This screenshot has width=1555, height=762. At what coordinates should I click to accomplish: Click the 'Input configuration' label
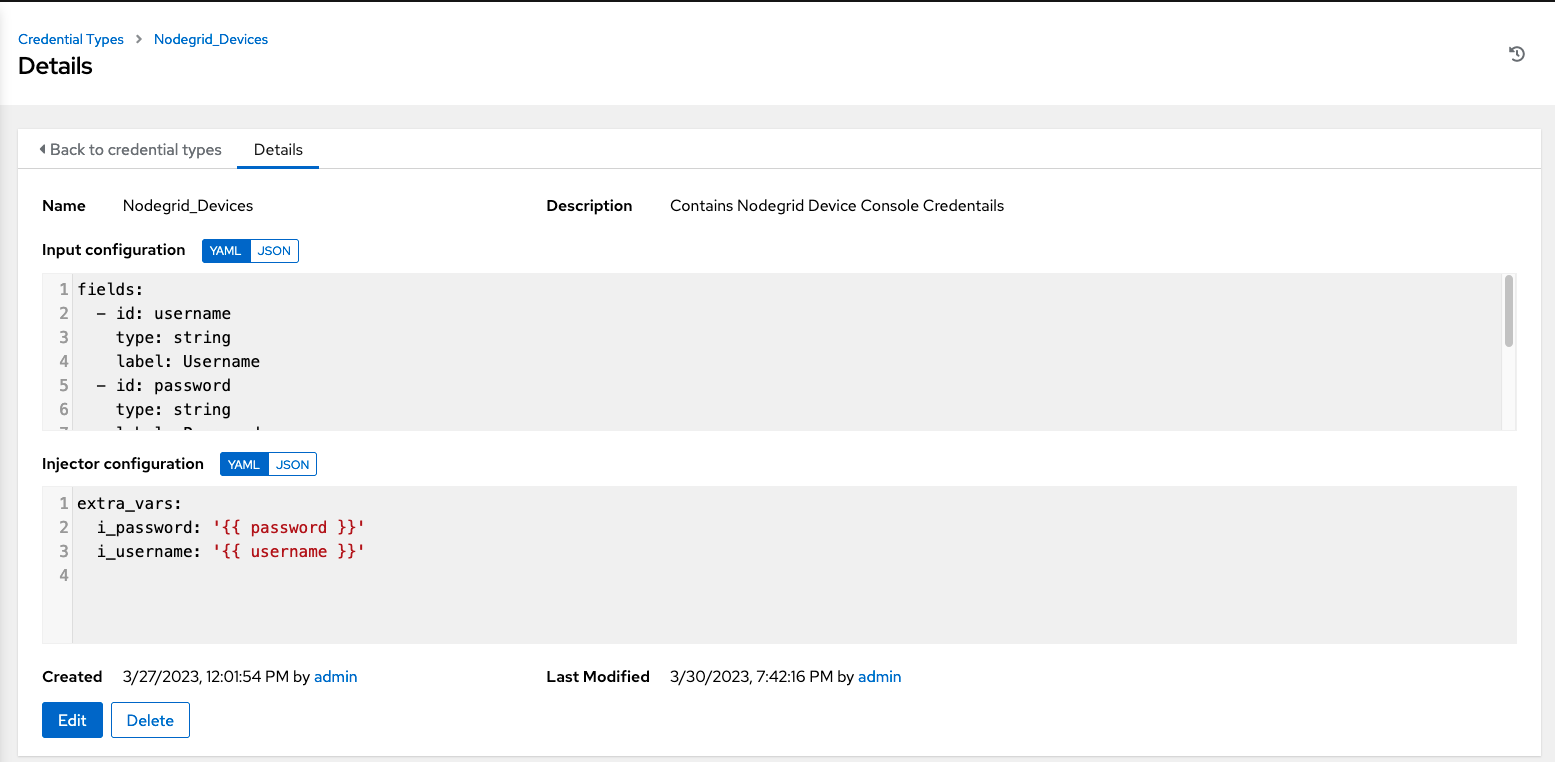114,250
